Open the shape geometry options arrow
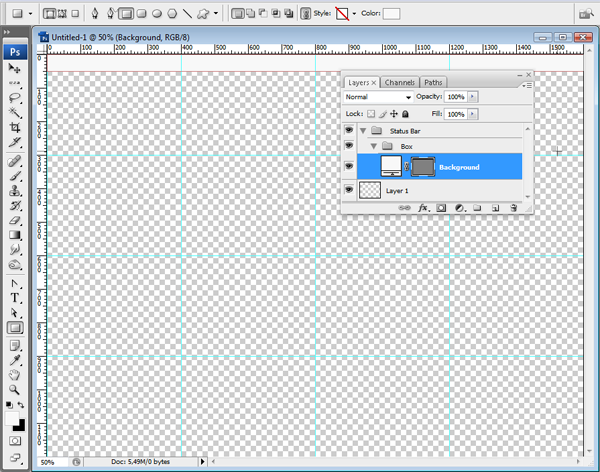600x472 pixels. 216,14
